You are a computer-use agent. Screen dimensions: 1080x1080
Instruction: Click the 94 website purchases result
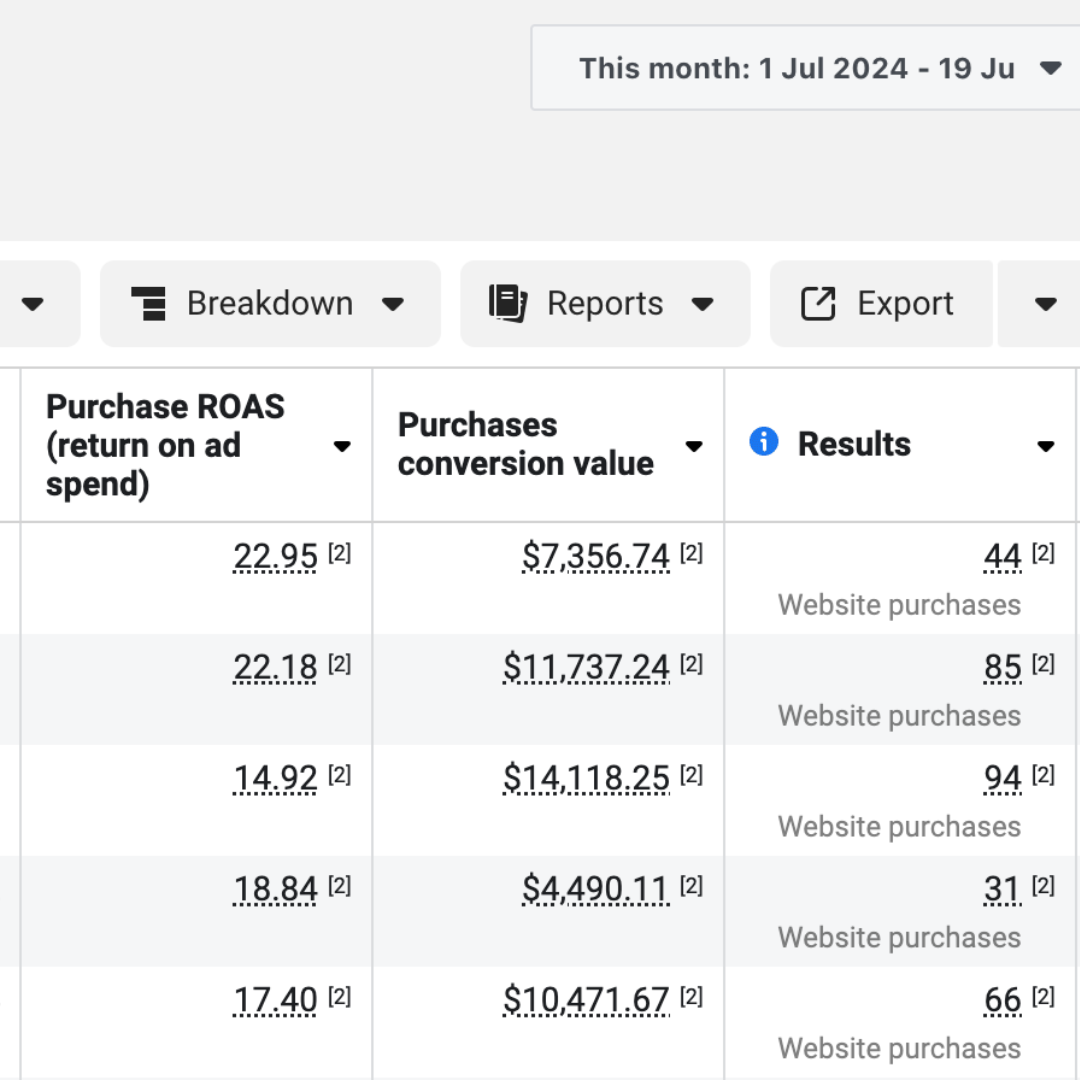[x=1002, y=778]
